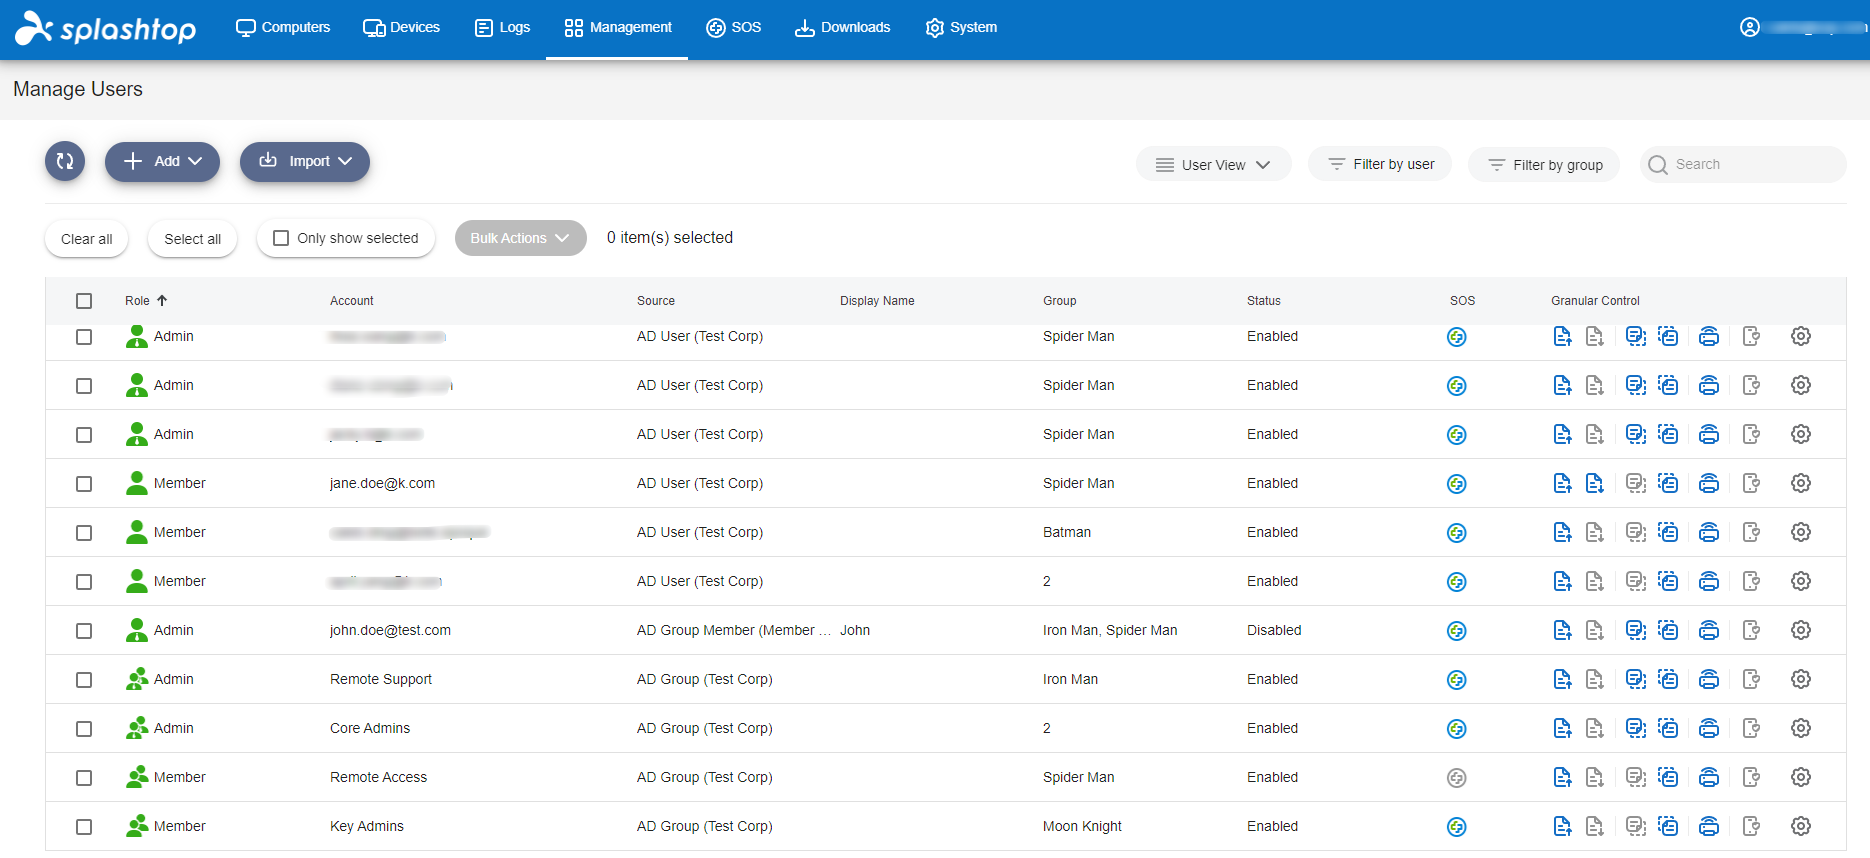The image size is (1870, 858).
Task: Open the Computers tab
Action: coord(283,28)
